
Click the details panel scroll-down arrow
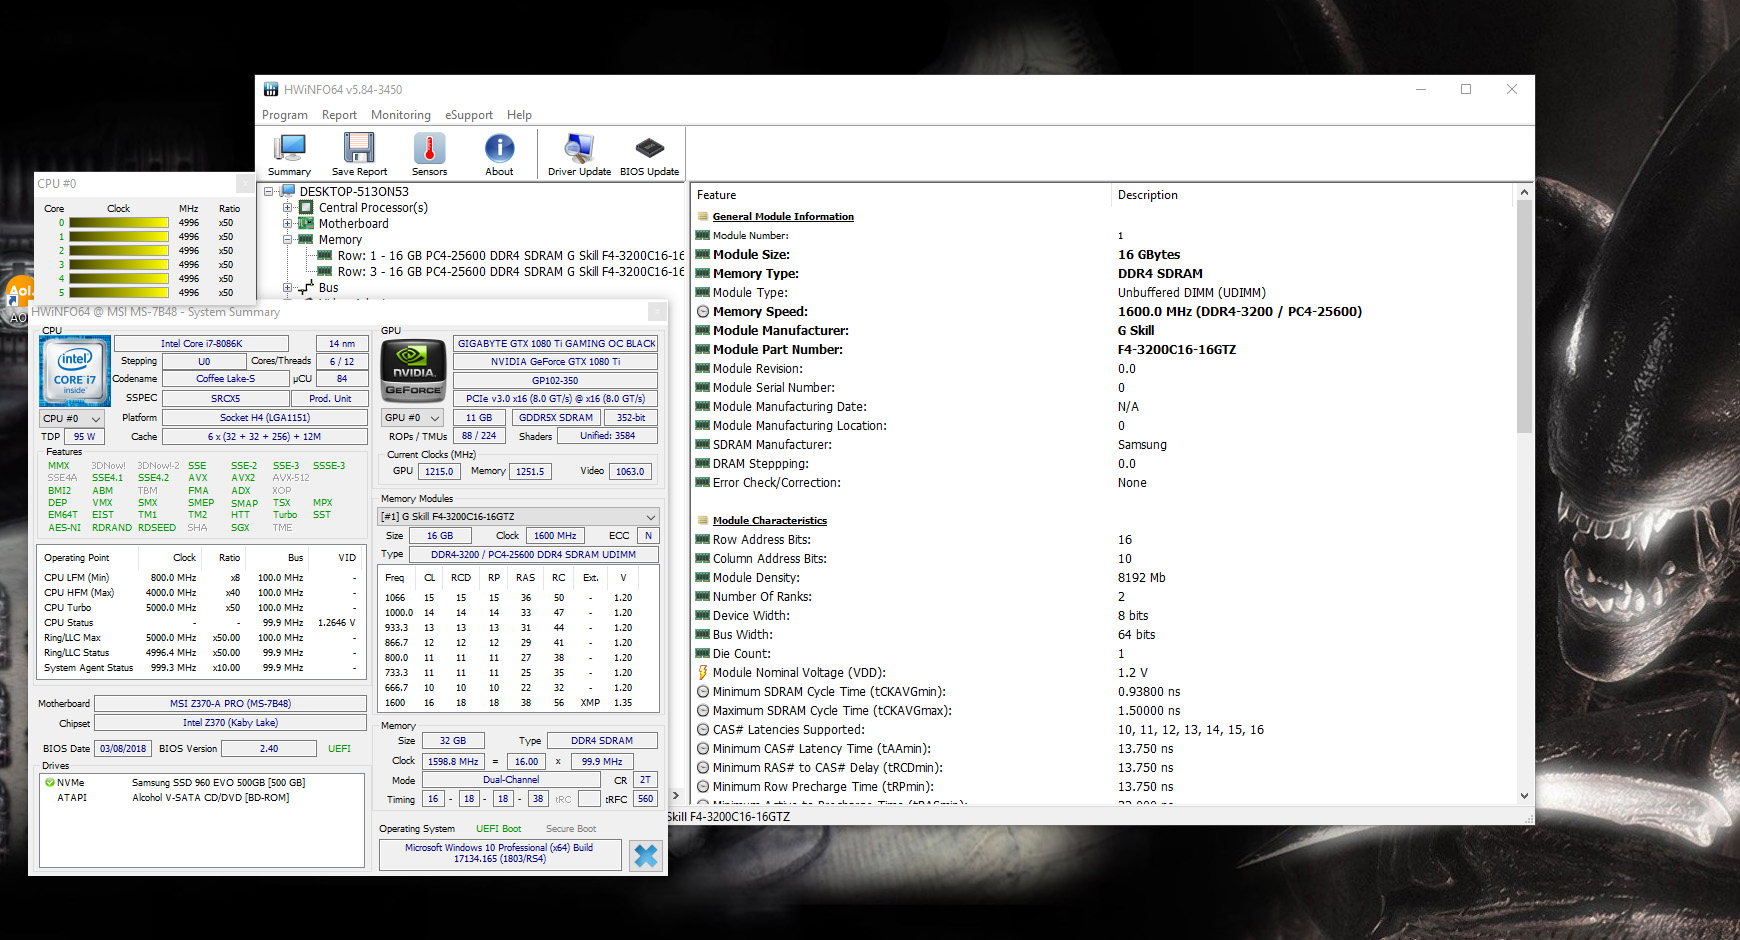point(1524,796)
